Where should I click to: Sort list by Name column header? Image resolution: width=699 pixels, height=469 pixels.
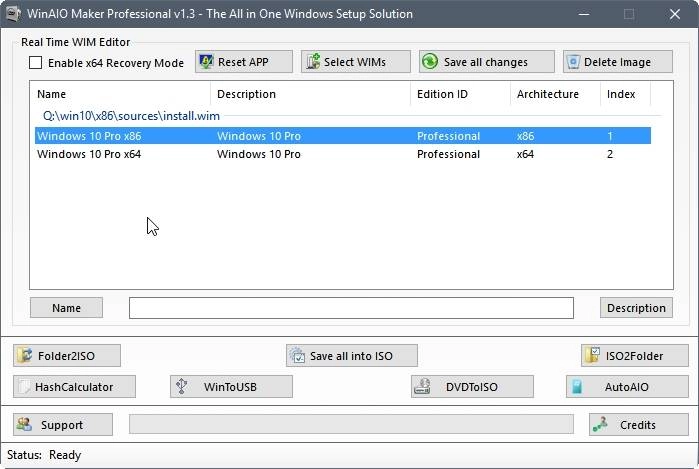[120, 94]
